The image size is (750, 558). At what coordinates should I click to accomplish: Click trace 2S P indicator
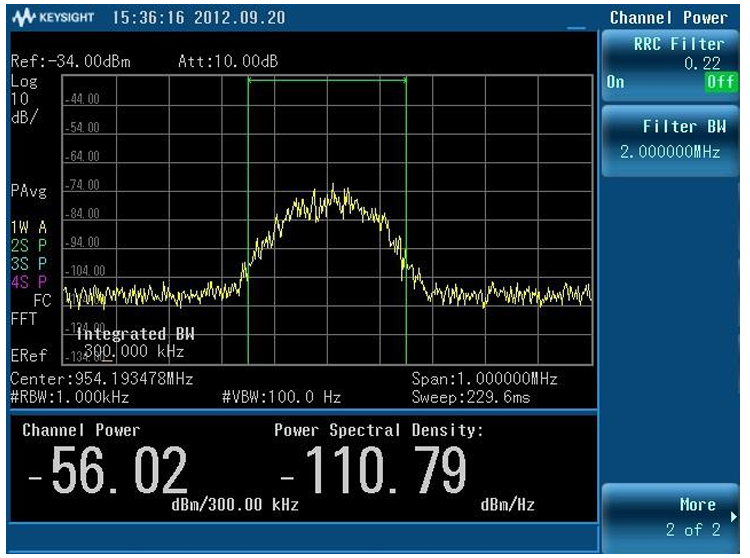pos(29,245)
